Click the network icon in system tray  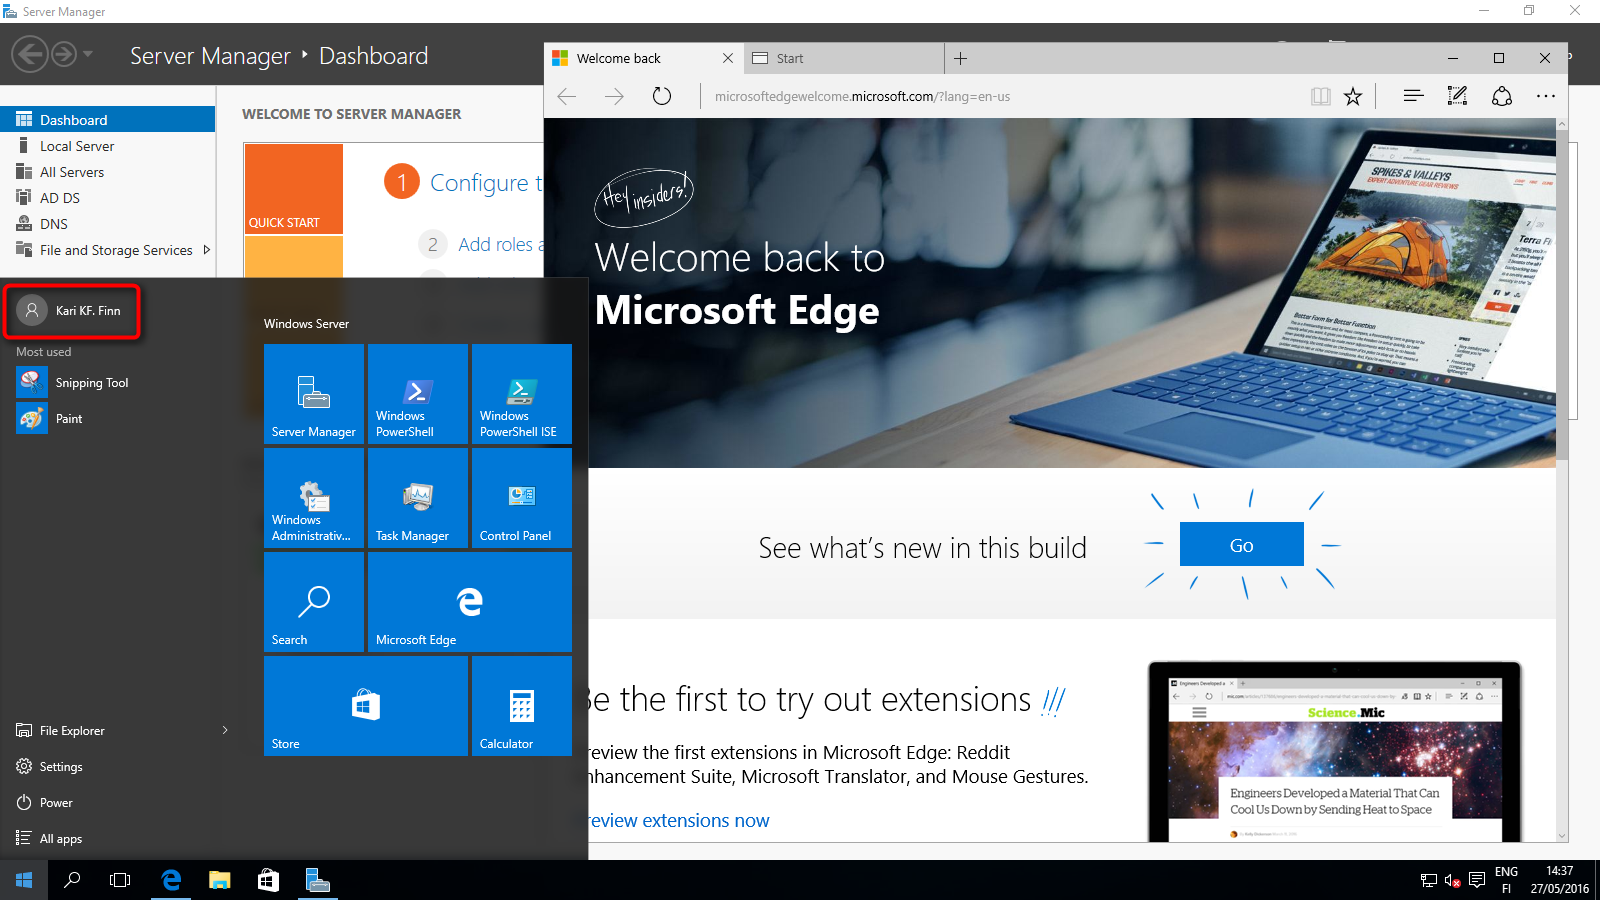pos(1429,880)
